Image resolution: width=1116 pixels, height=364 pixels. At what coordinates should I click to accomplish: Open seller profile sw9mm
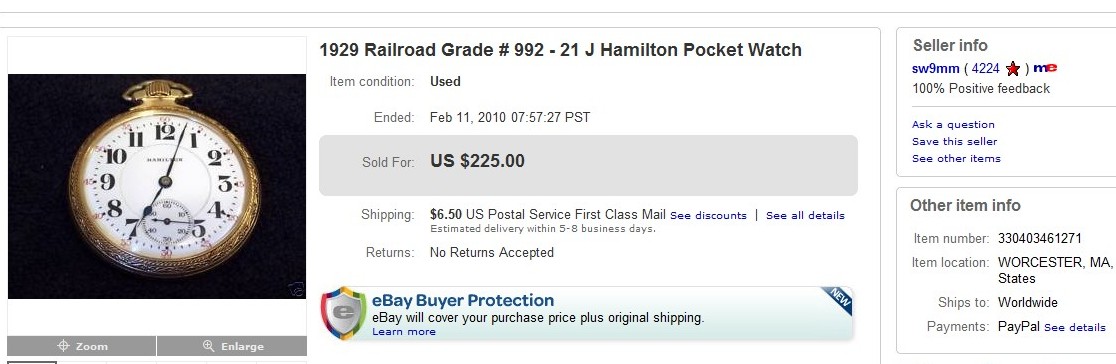tap(935, 69)
